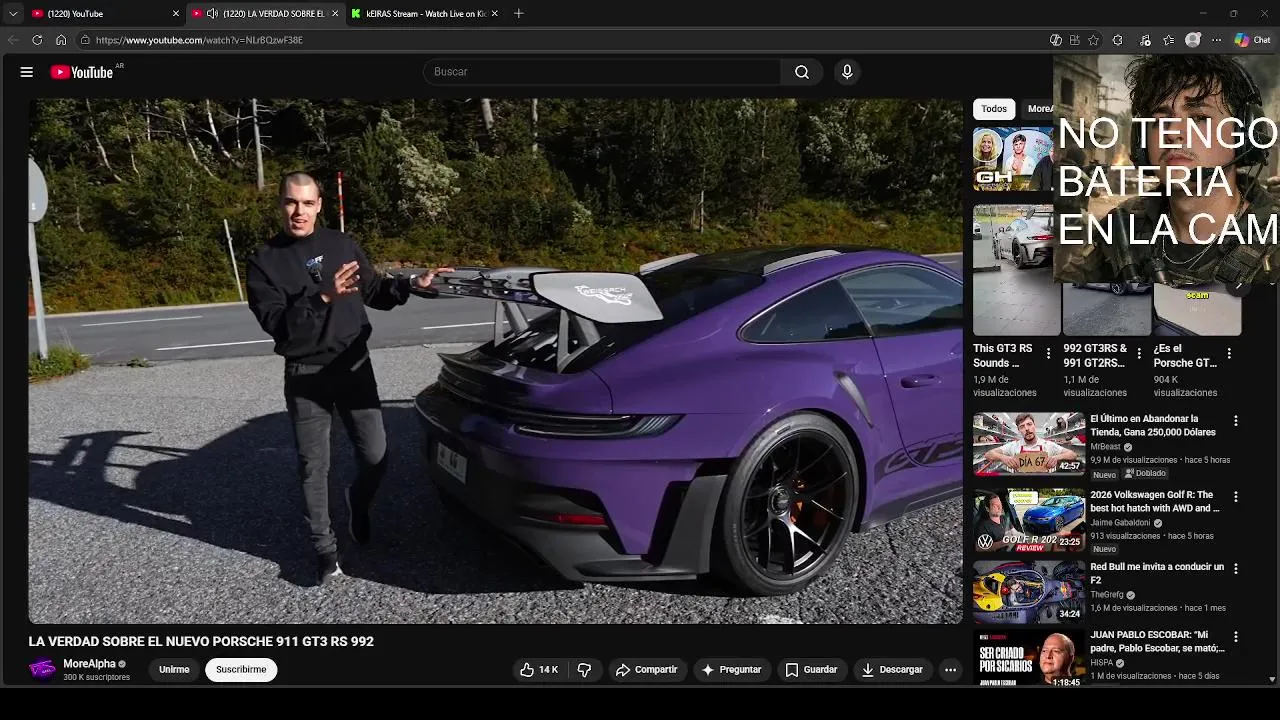
Task: Add this page to favorites star
Action: pos(1093,40)
